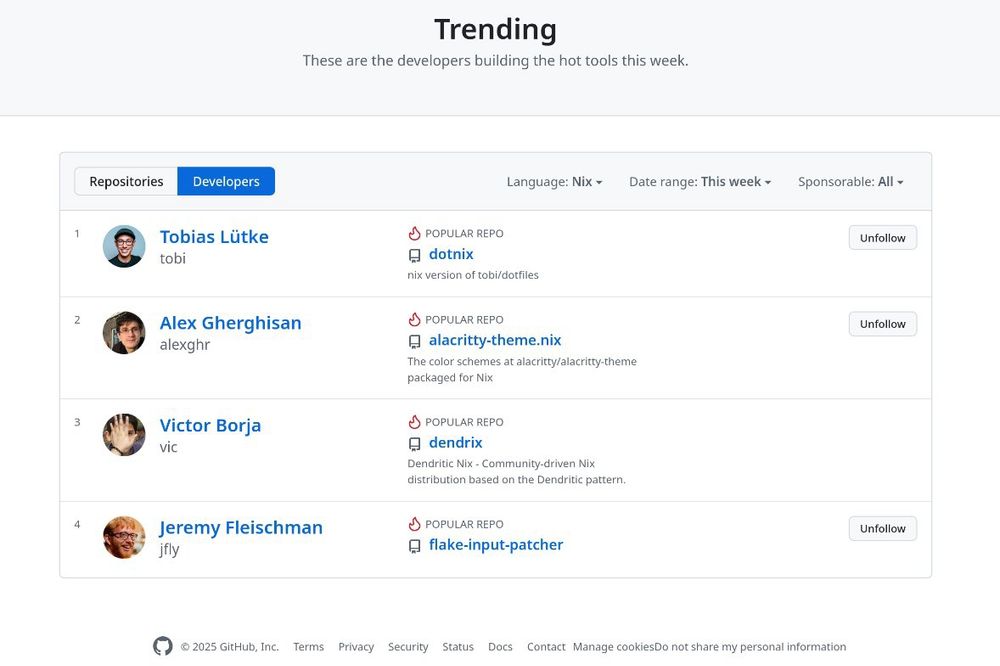The width and height of the screenshot is (1000, 666).
Task: Click flame icon above flake-input-patcher
Action: pyautogui.click(x=415, y=524)
